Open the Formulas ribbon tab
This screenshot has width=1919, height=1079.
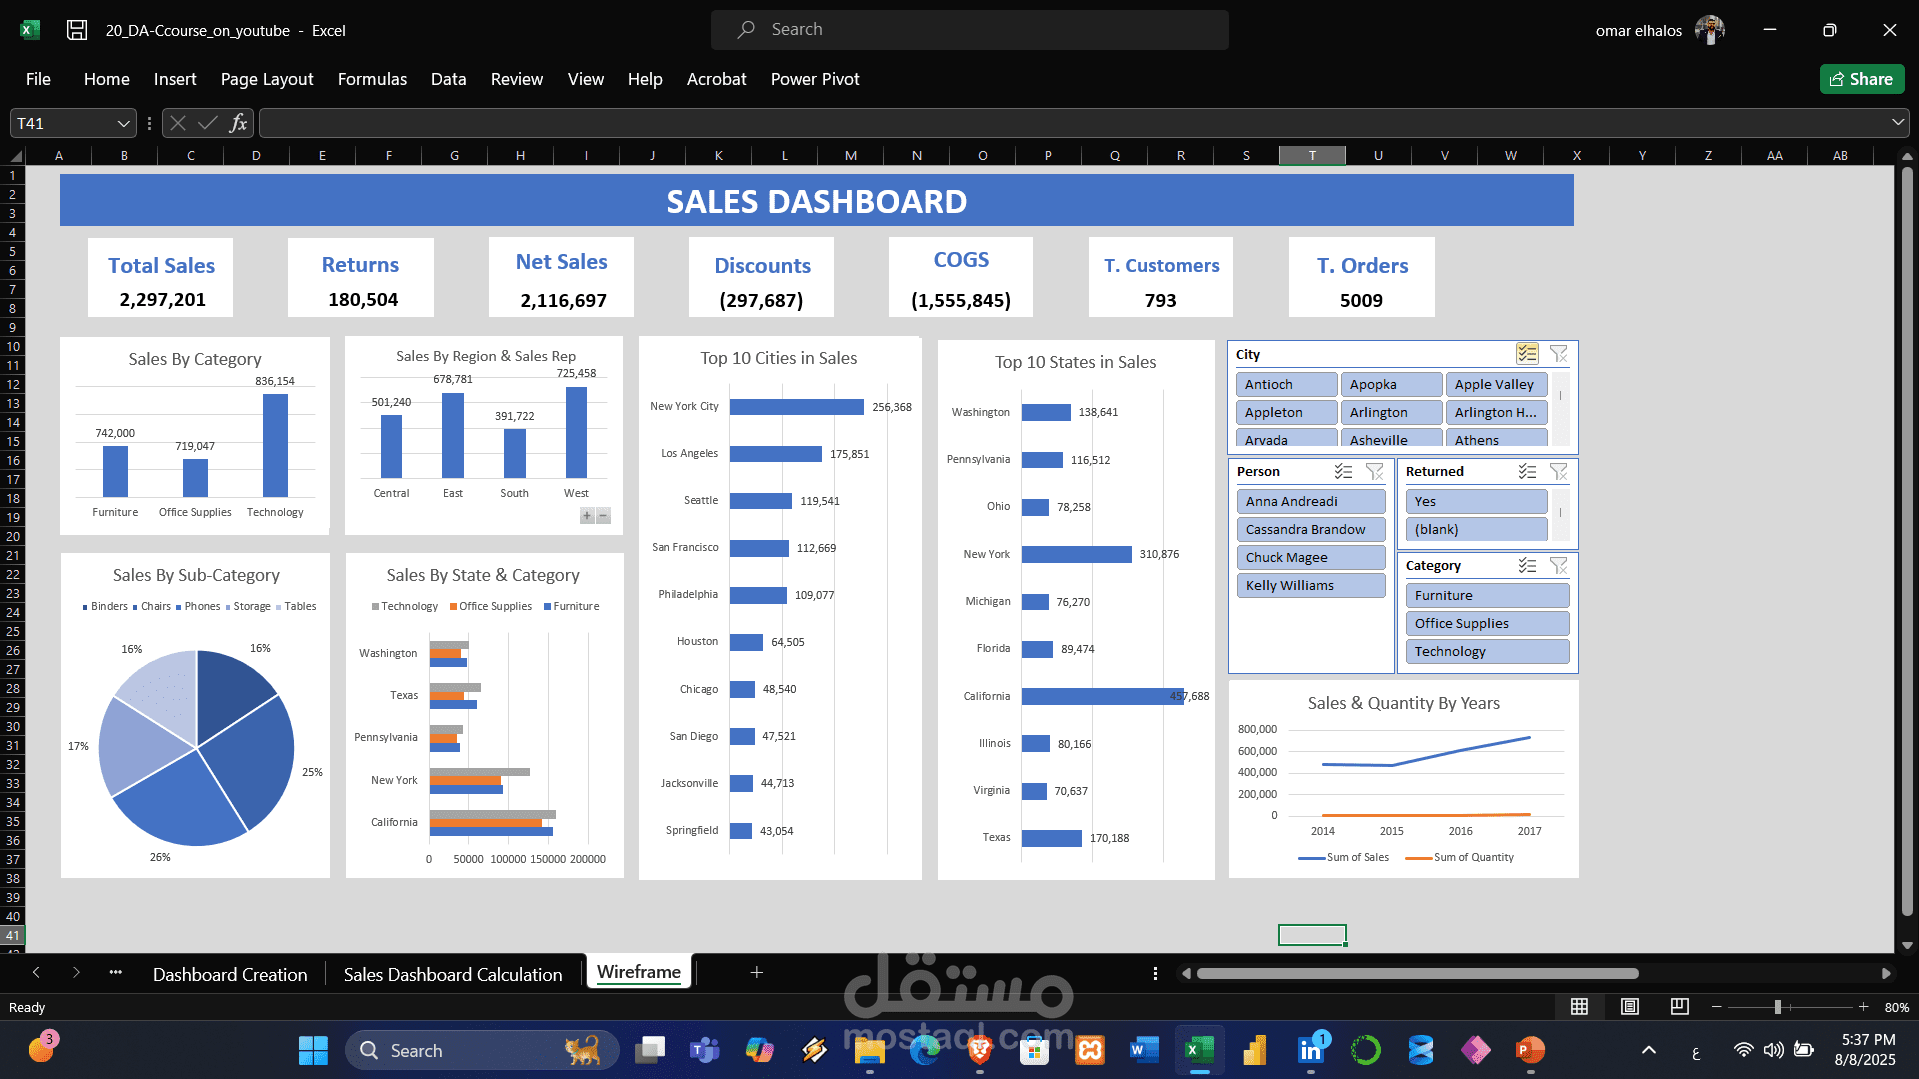pos(372,79)
